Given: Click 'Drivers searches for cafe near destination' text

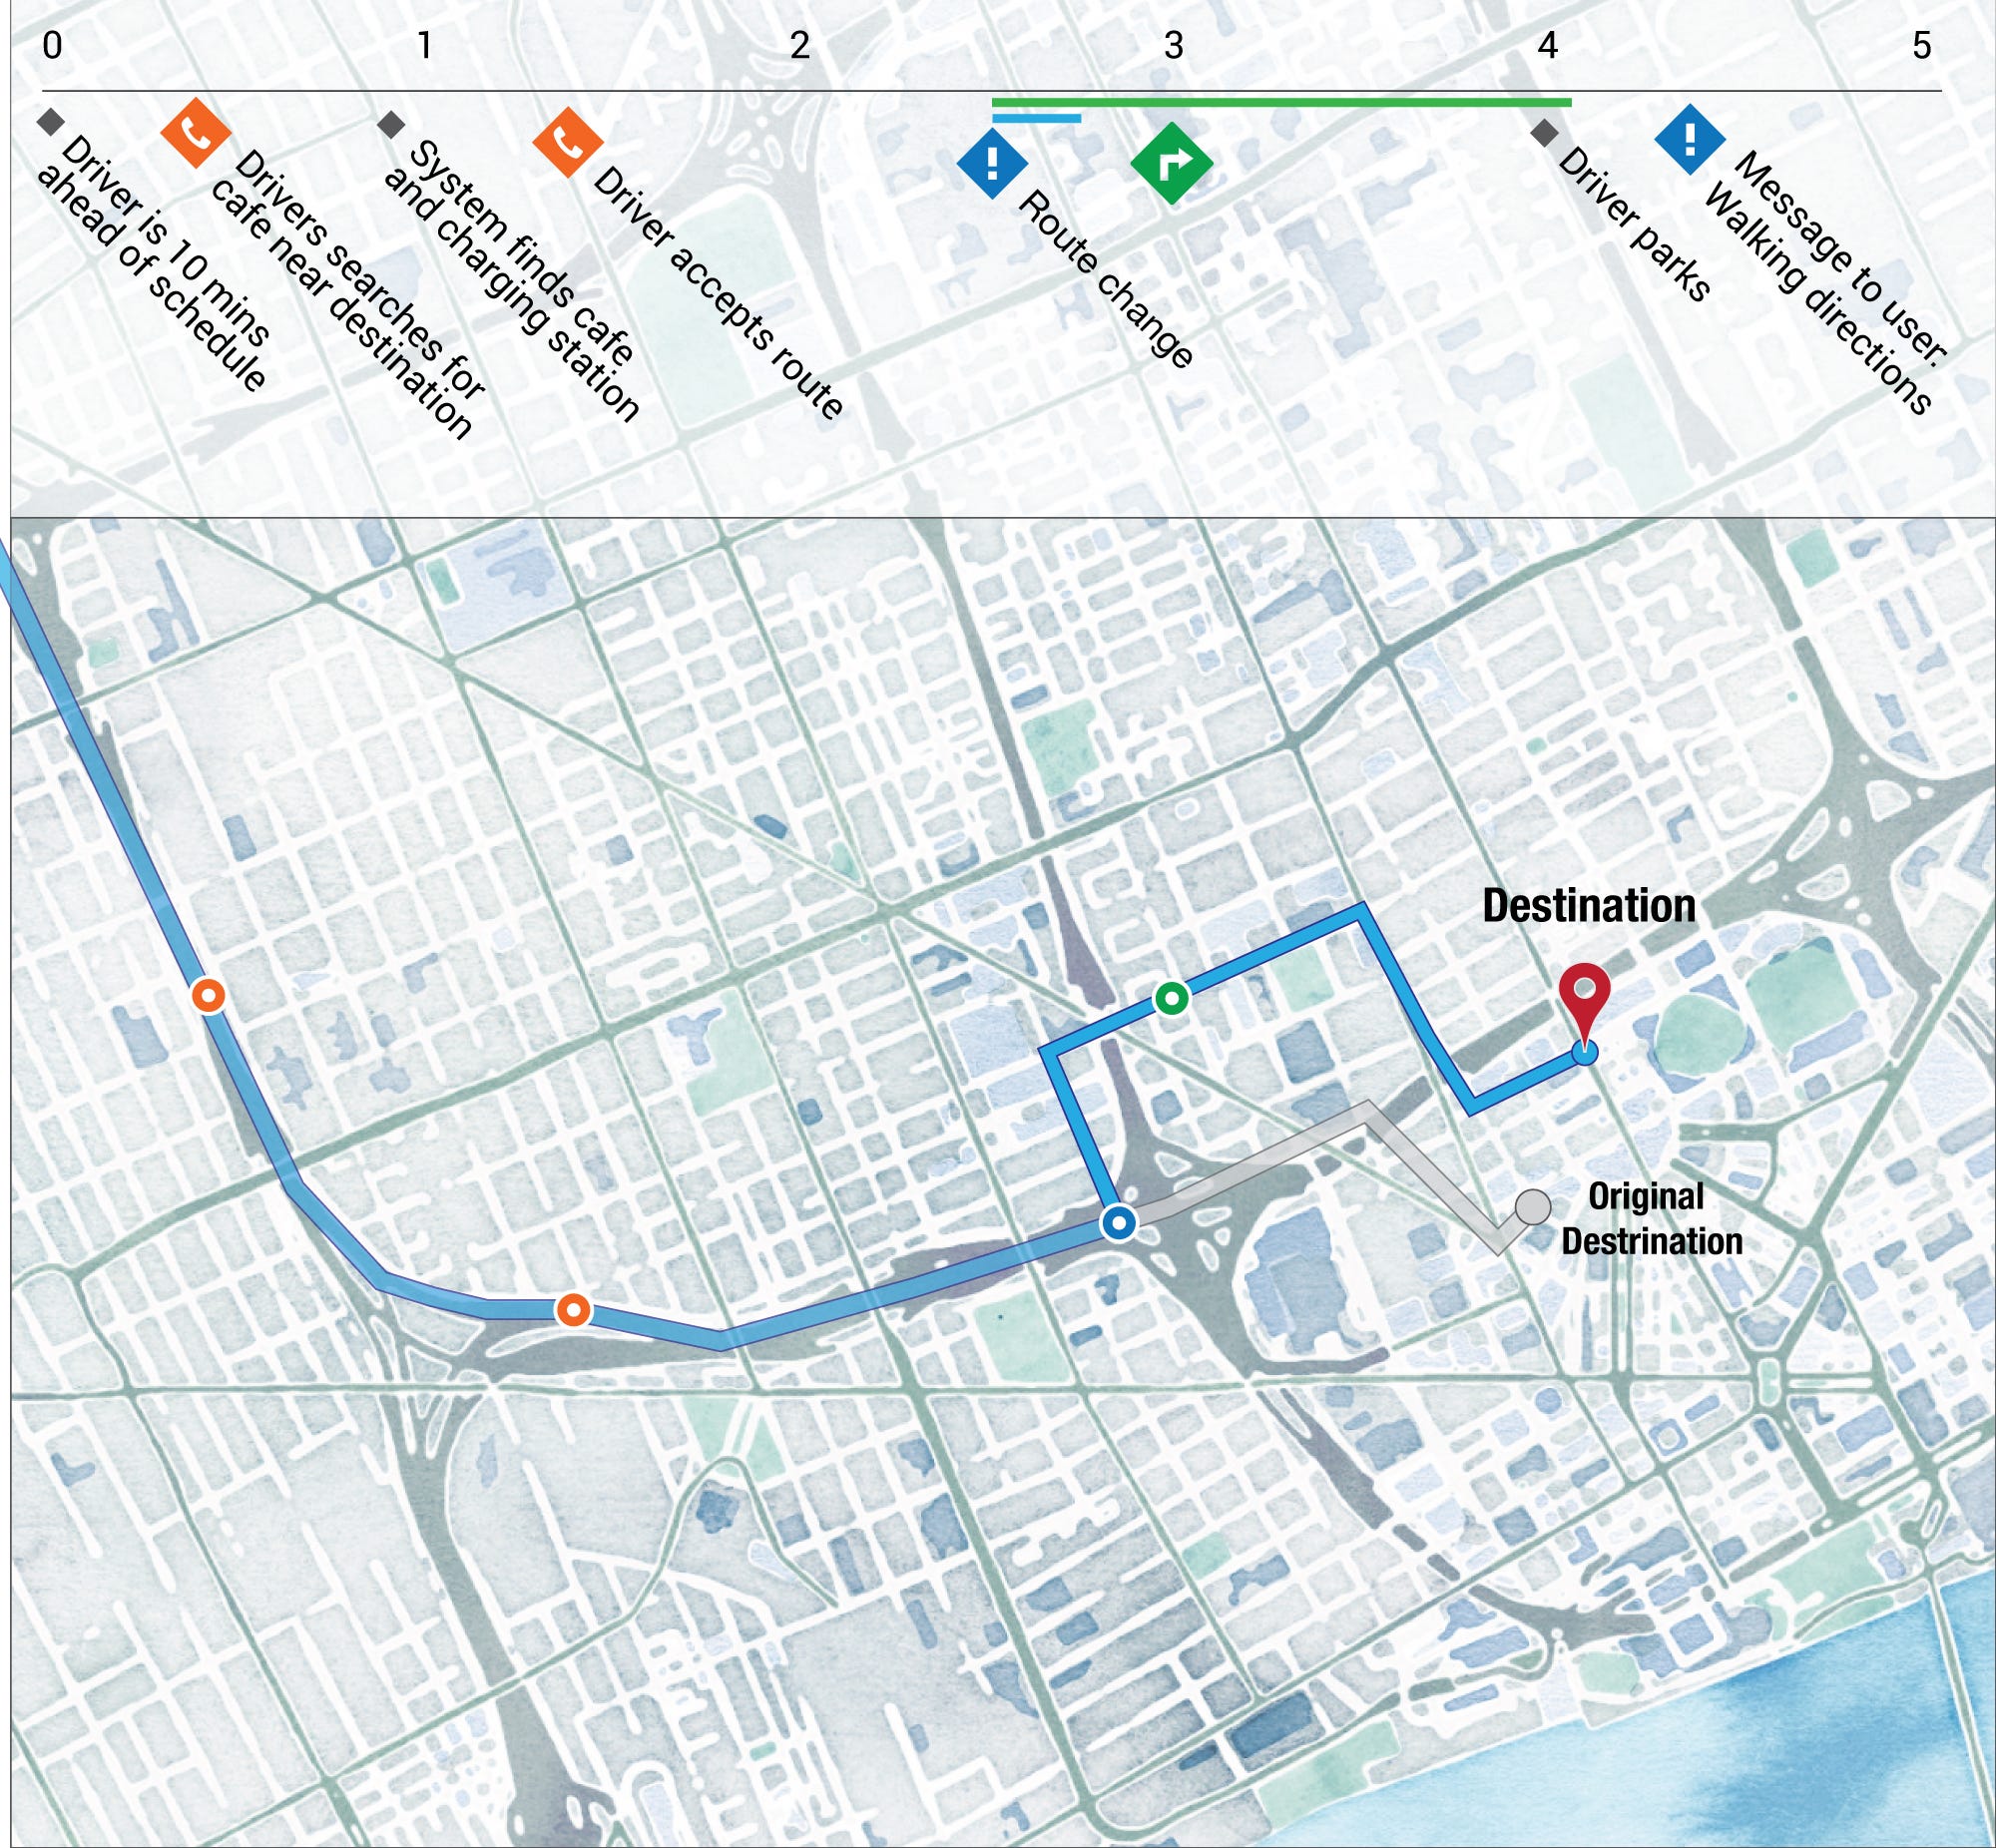Looking at the screenshot, I should [351, 295].
